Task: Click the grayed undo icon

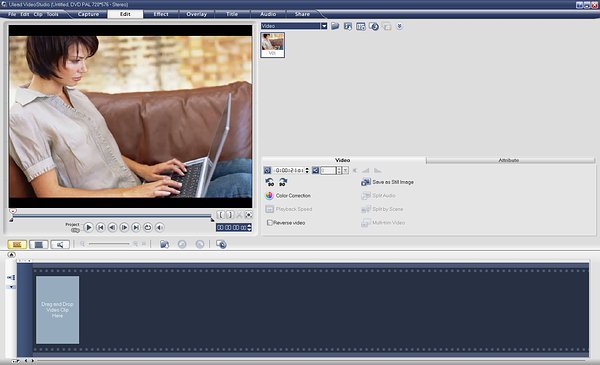Action: [x=182, y=244]
